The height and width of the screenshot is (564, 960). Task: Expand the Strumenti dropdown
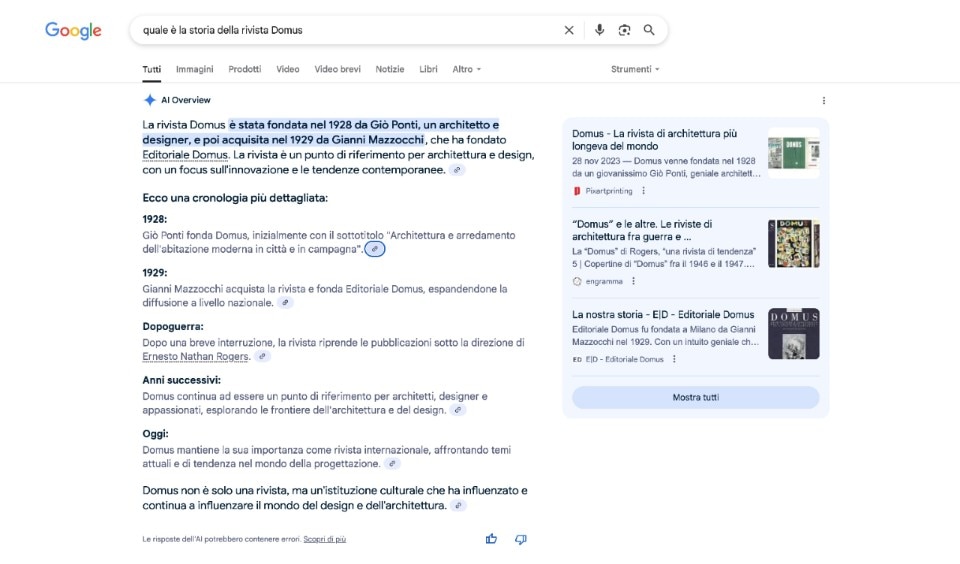tap(635, 69)
